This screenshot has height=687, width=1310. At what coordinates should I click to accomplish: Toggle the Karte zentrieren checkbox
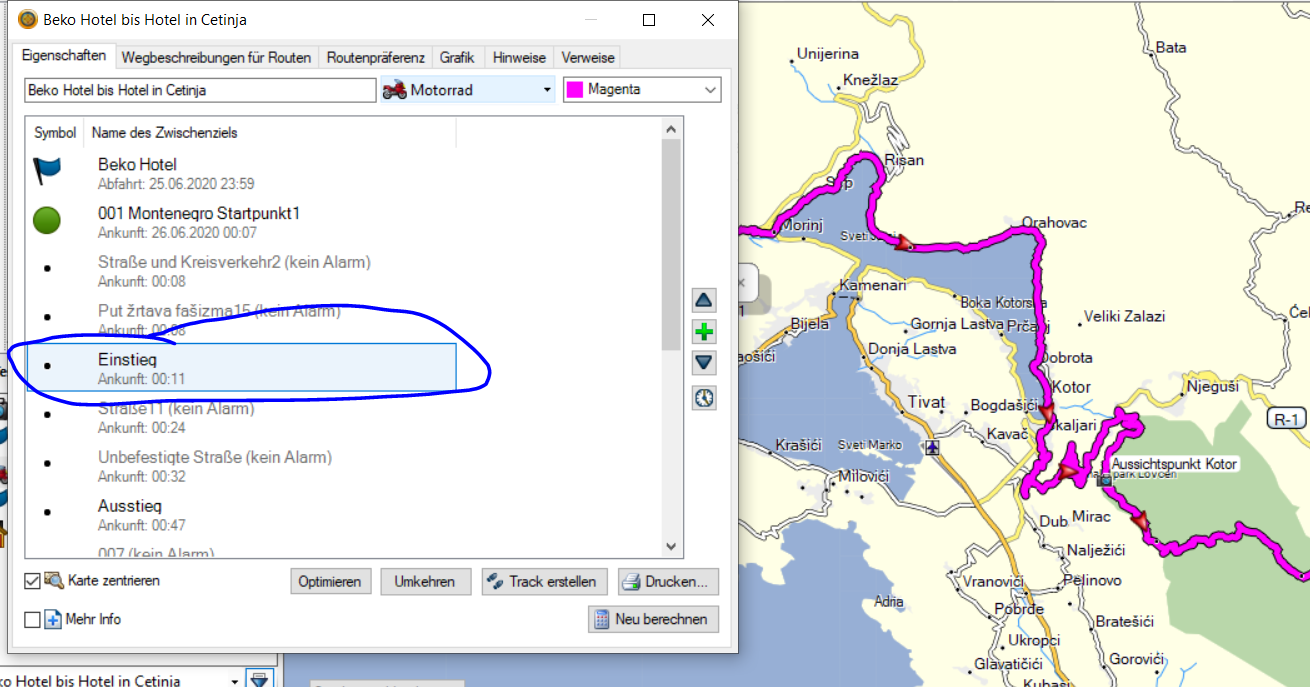point(32,580)
